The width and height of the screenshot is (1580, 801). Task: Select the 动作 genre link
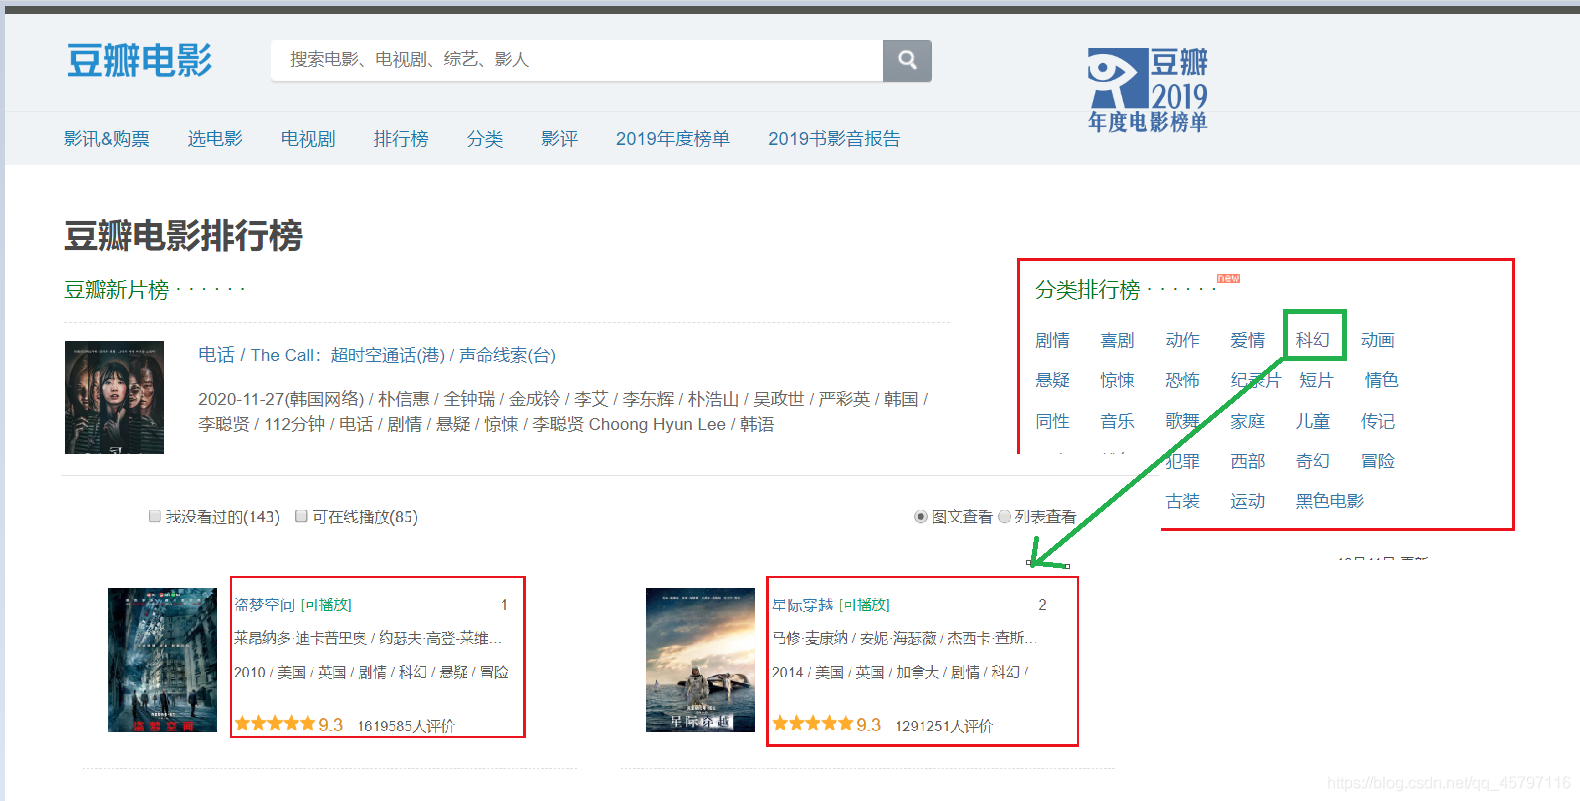1182,340
